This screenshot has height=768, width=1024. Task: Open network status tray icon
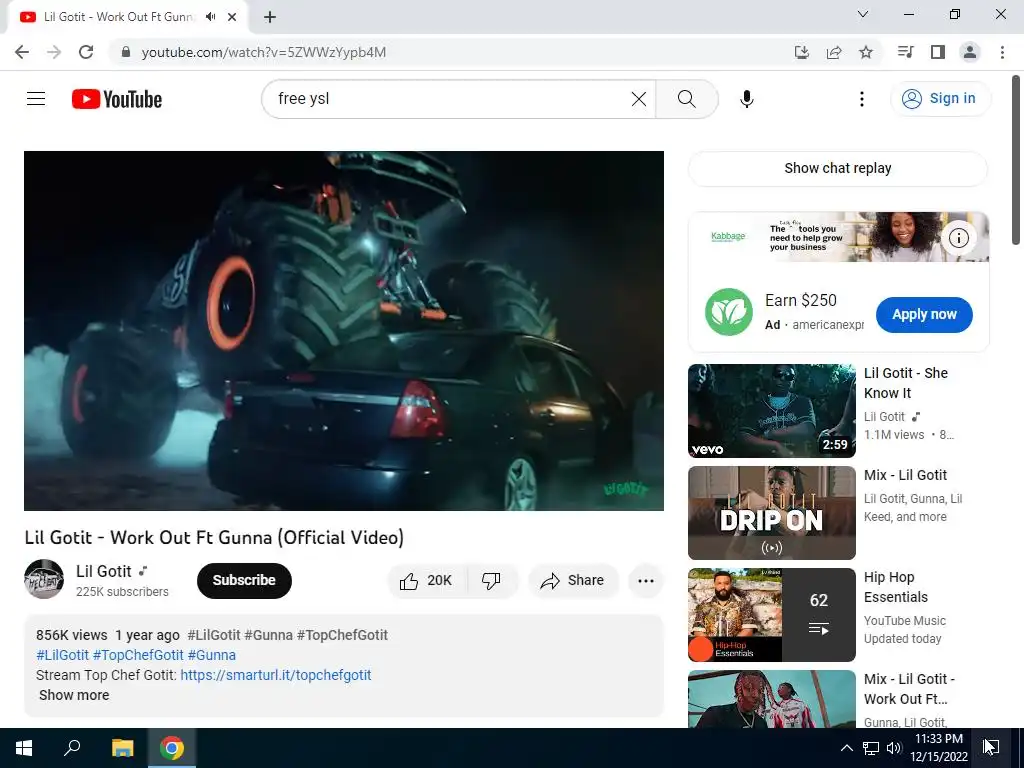click(x=871, y=748)
